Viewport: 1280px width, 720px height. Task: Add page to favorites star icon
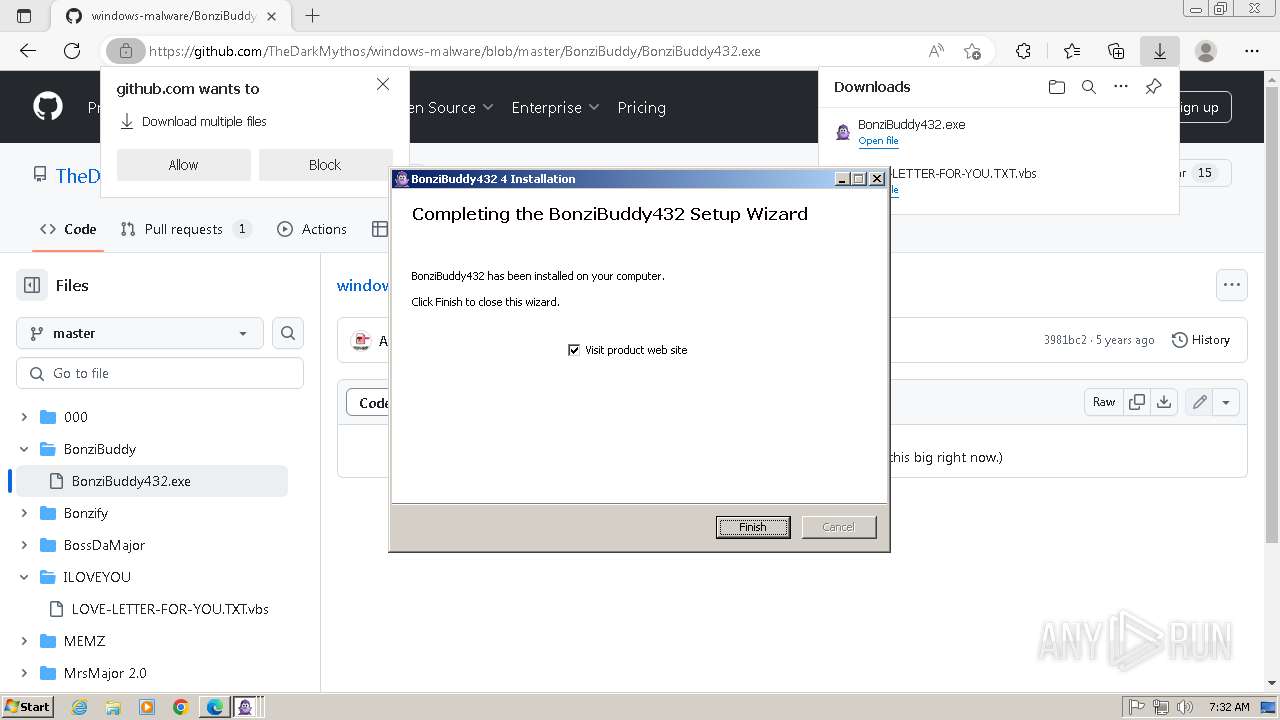[x=972, y=51]
